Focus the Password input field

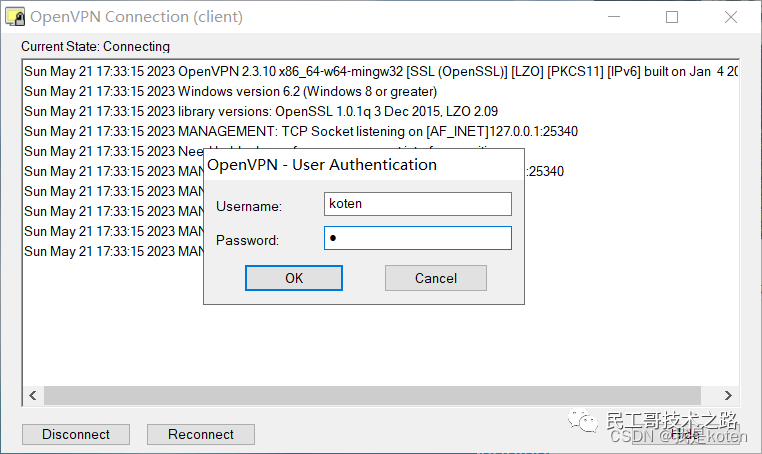418,238
